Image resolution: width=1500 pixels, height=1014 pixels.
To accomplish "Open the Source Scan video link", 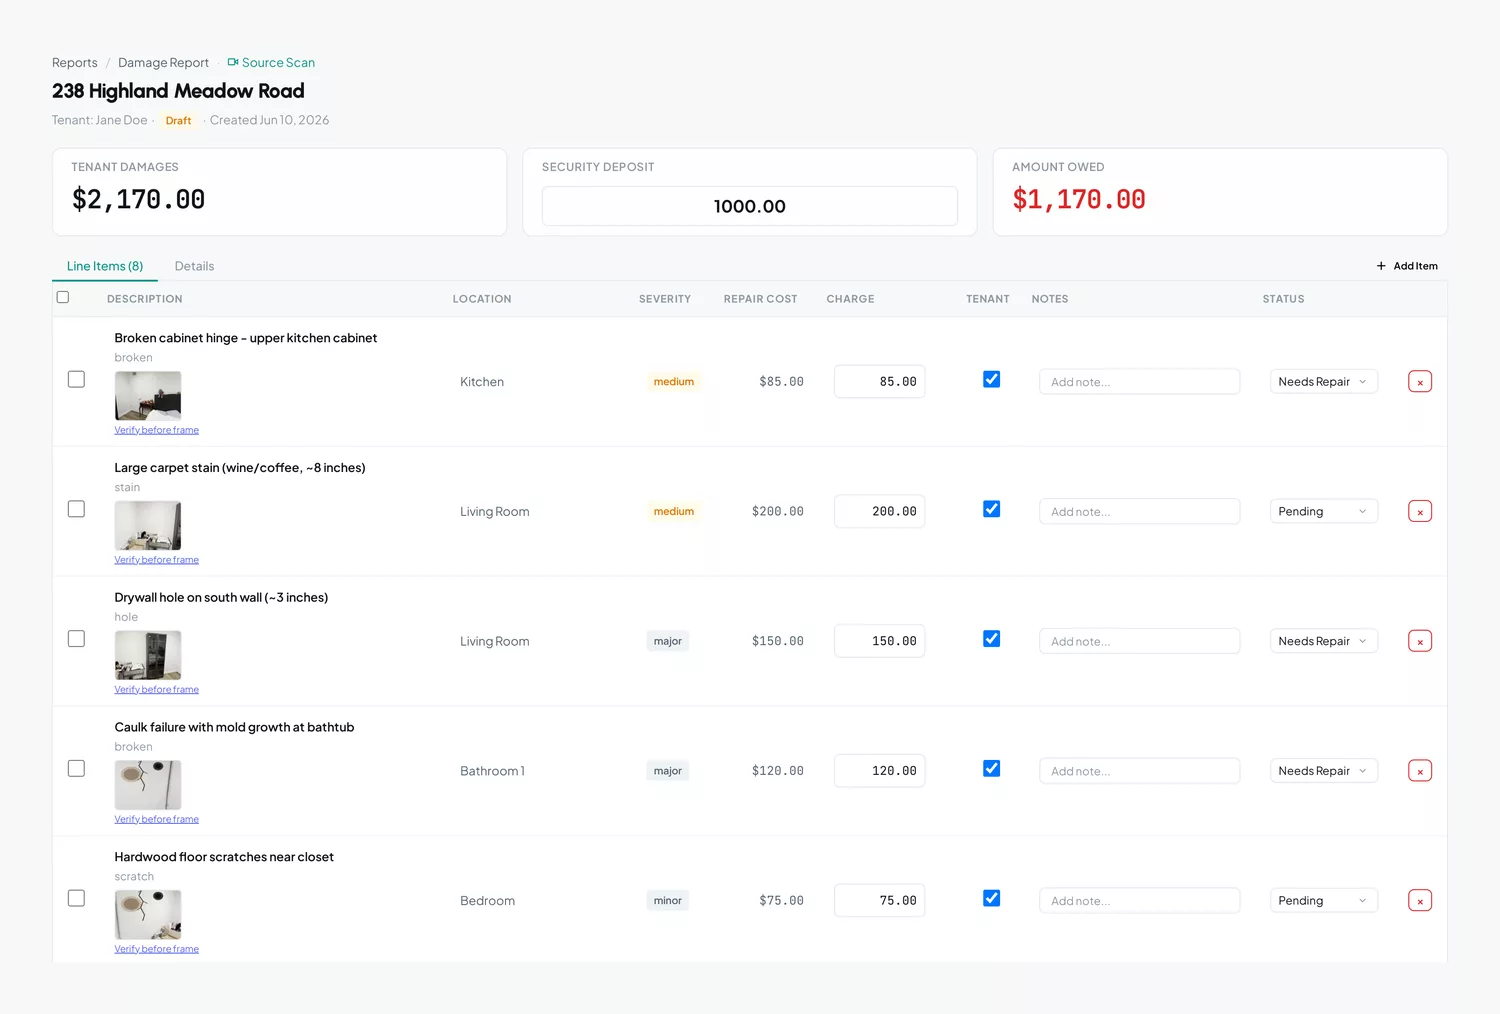I will [x=271, y=62].
